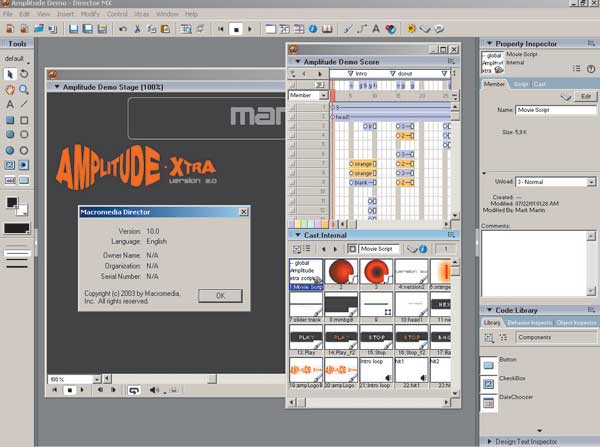This screenshot has width=600, height=447.
Task: Toggle Library list view in Code Library
Action: click(x=504, y=338)
